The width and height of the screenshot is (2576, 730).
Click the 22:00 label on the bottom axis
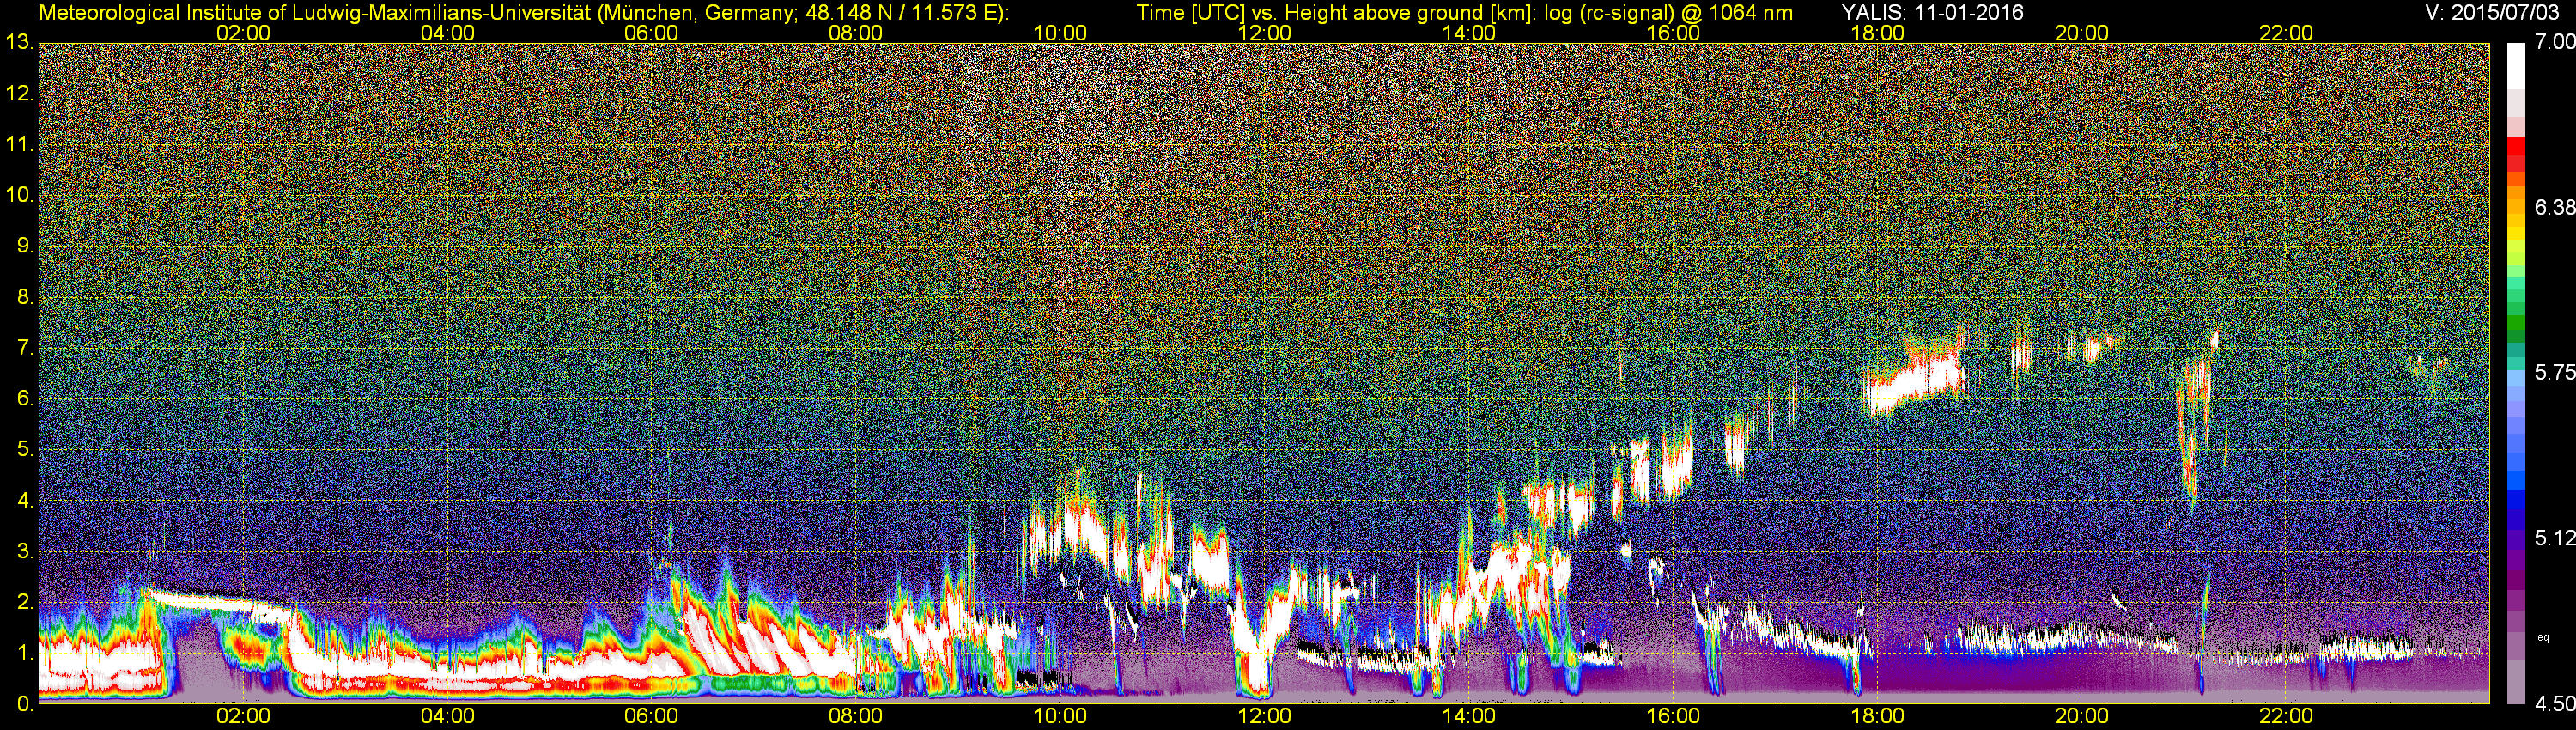click(2286, 716)
